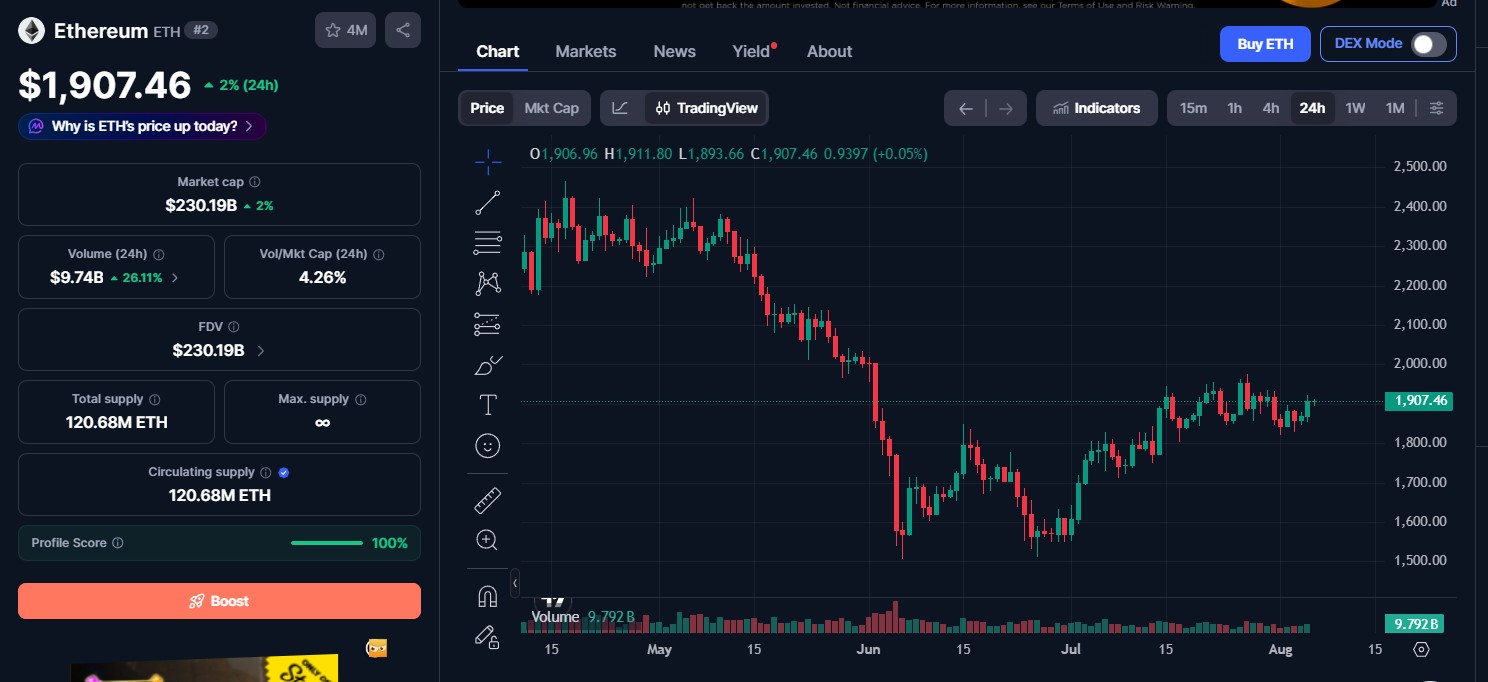Open the Indicators menu
The height and width of the screenshot is (682, 1488).
click(x=1097, y=108)
